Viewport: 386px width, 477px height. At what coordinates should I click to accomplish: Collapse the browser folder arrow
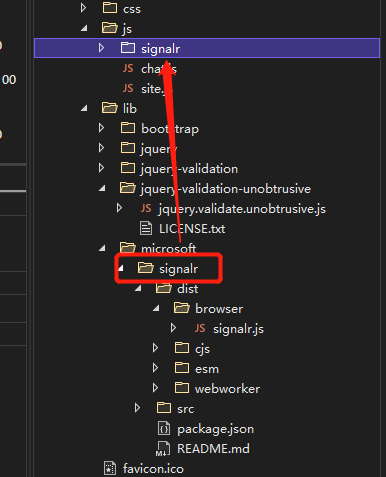click(156, 309)
